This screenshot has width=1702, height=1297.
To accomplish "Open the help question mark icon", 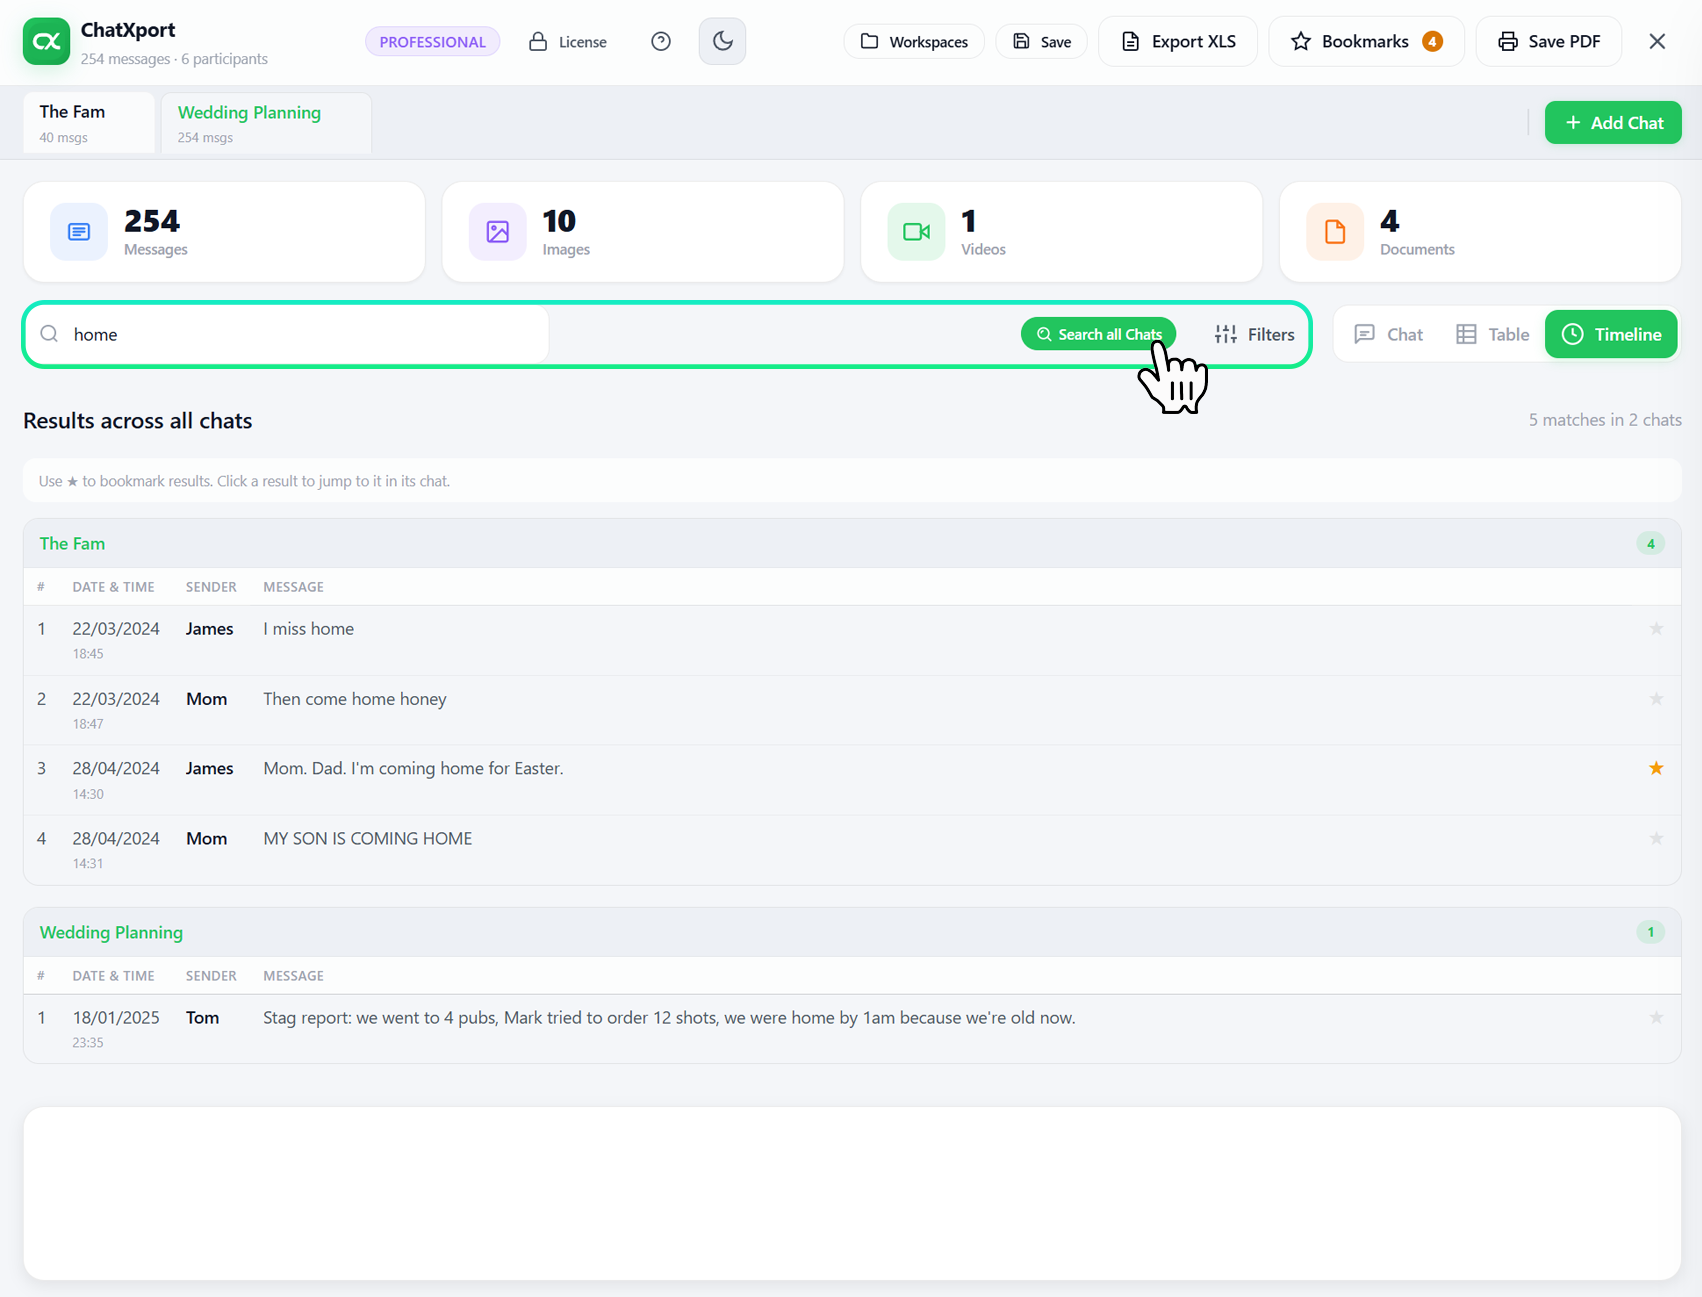I will pos(661,41).
